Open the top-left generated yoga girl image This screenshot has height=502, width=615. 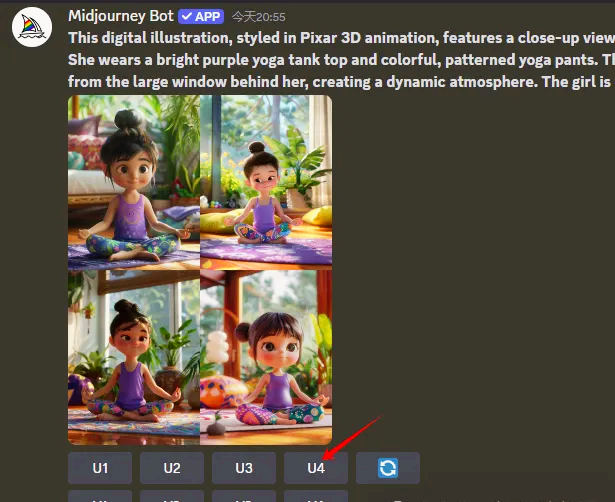(134, 182)
